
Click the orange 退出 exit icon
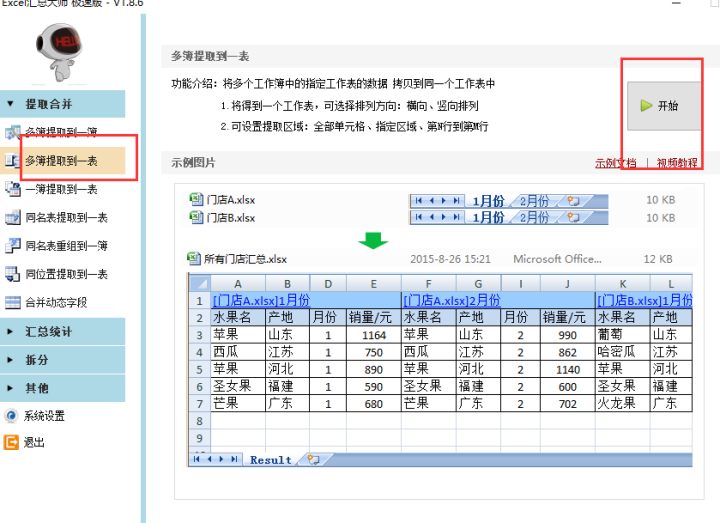pyautogui.click(x=11, y=442)
